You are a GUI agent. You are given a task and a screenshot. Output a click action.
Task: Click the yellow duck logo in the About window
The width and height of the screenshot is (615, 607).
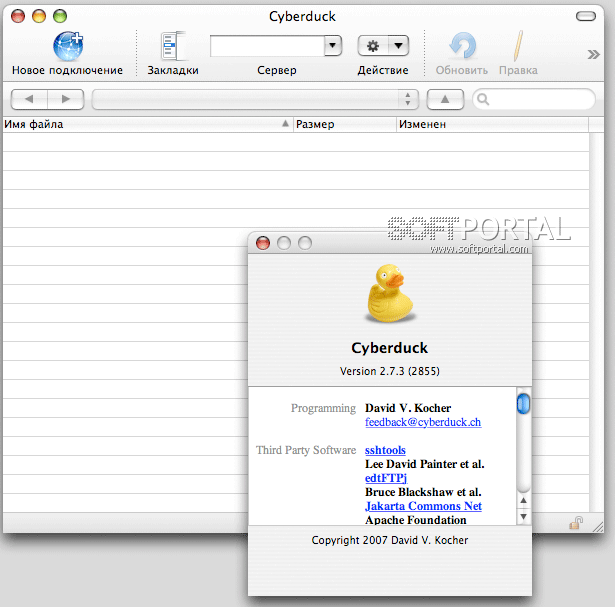click(390, 293)
